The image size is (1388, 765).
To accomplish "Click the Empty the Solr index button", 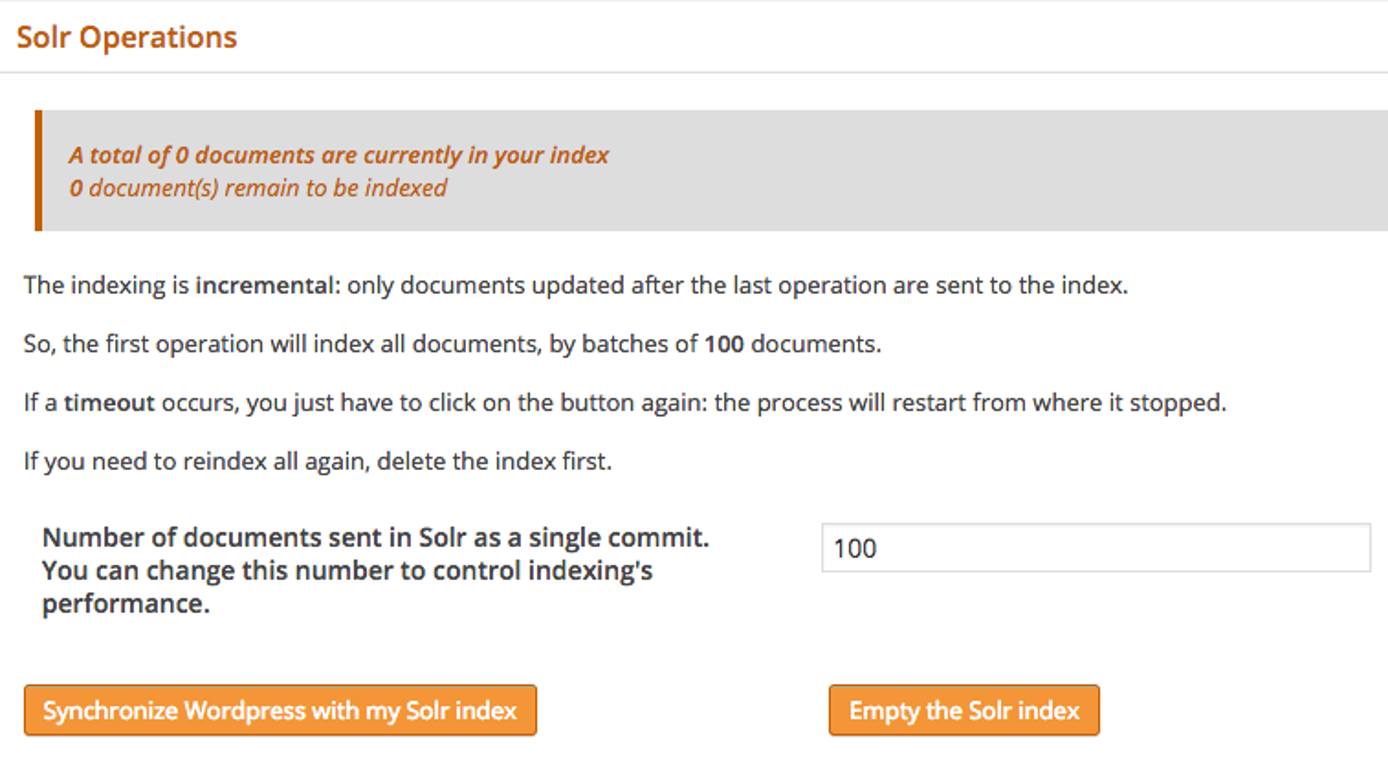I will 963,710.
